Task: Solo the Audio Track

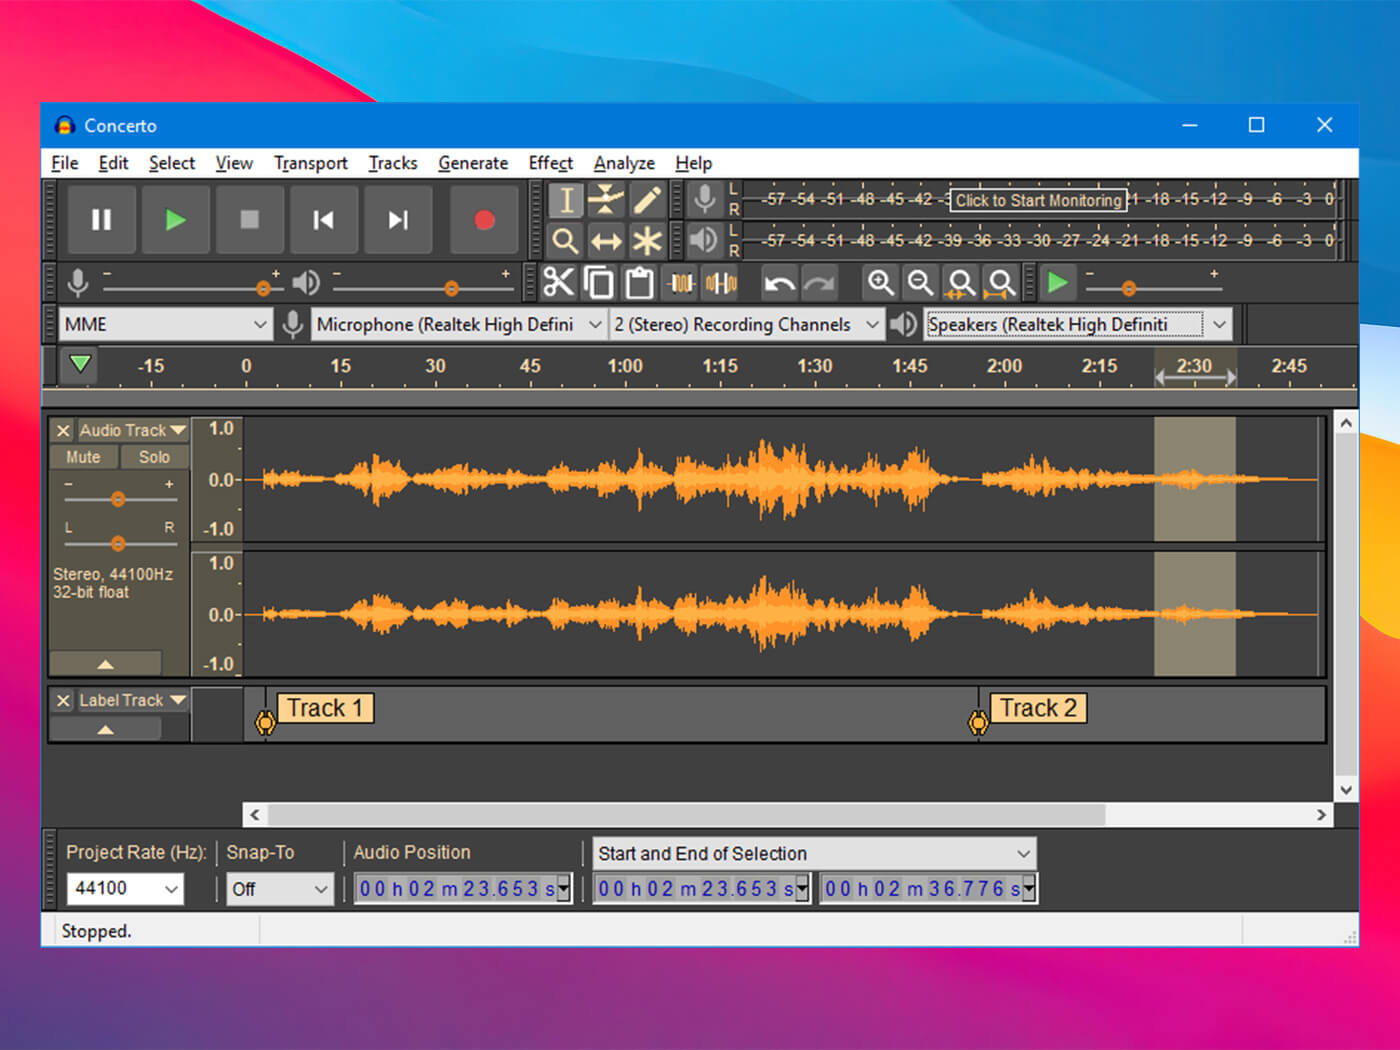Action: 154,457
